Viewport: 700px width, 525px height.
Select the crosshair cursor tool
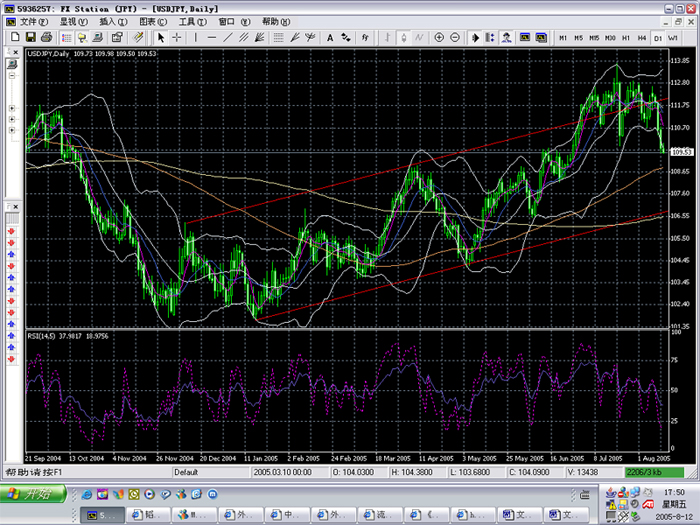pos(177,37)
